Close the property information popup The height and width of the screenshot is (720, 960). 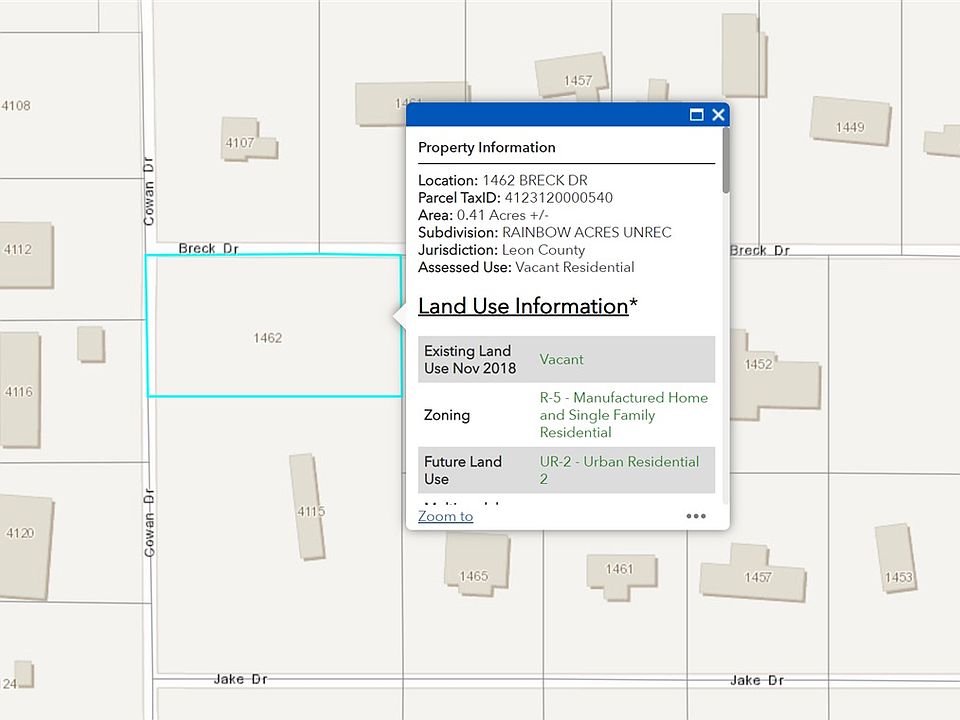coord(718,114)
